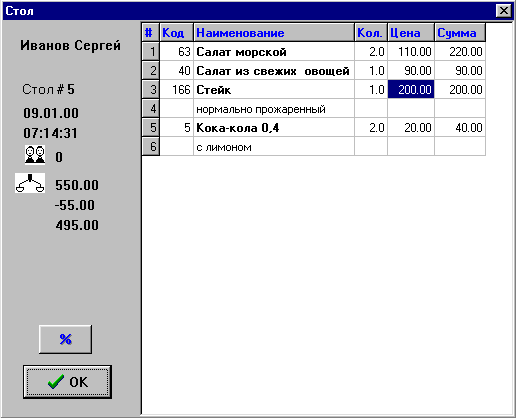
Task: Click the waiter name Иванов Сергей
Action: click(70, 45)
